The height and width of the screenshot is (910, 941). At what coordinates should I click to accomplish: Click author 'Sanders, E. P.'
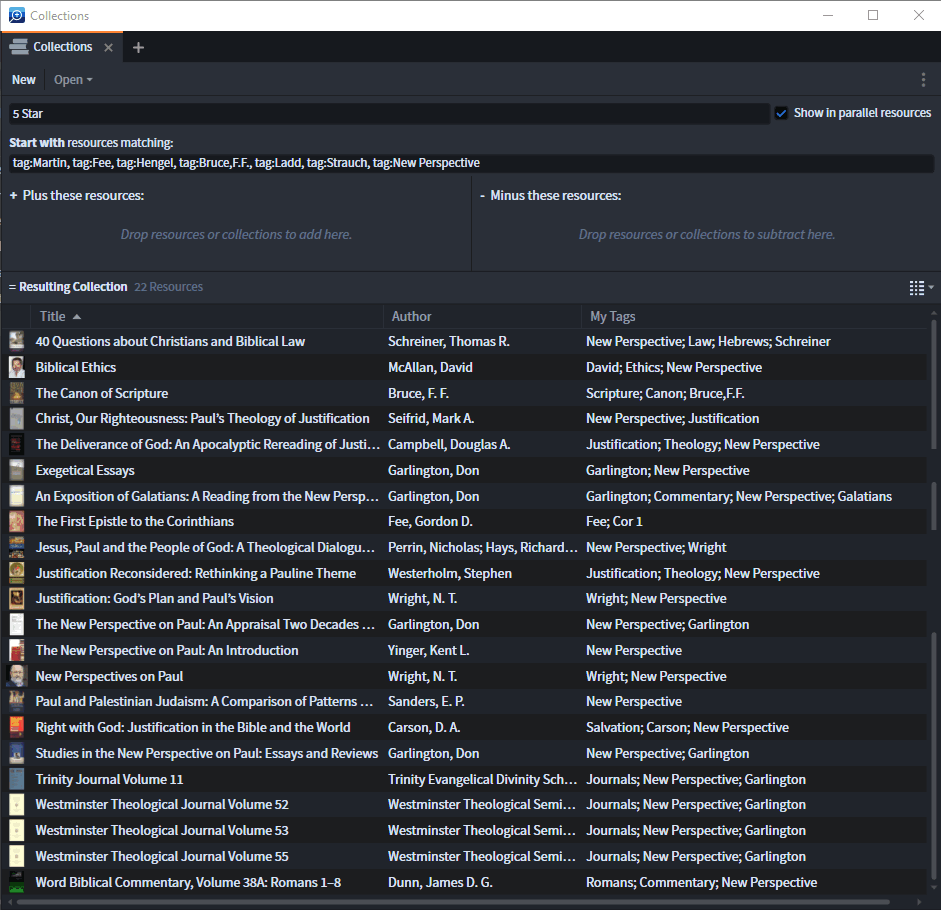426,701
